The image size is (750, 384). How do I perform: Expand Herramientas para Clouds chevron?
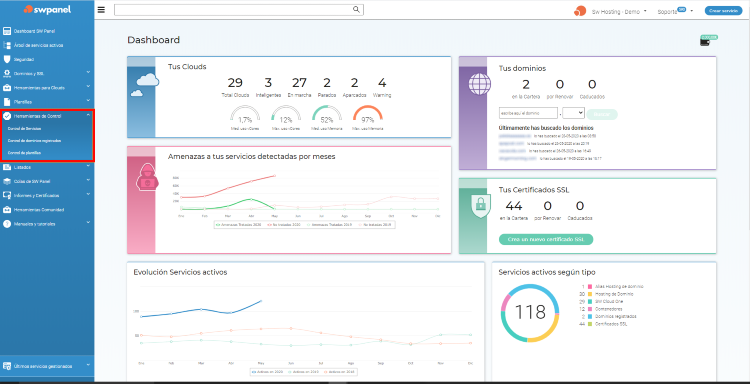click(88, 87)
